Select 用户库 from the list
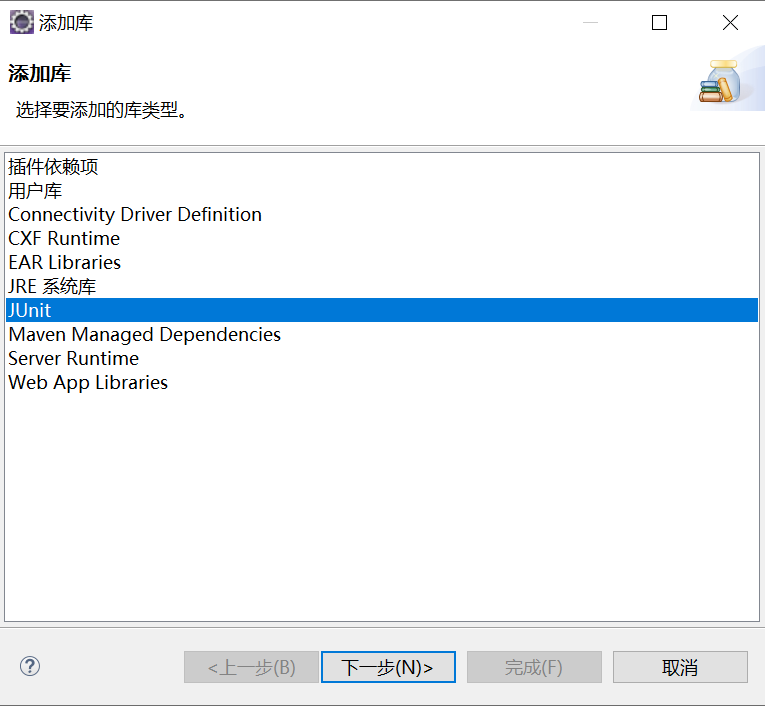This screenshot has width=765, height=706. pyautogui.click(x=382, y=191)
